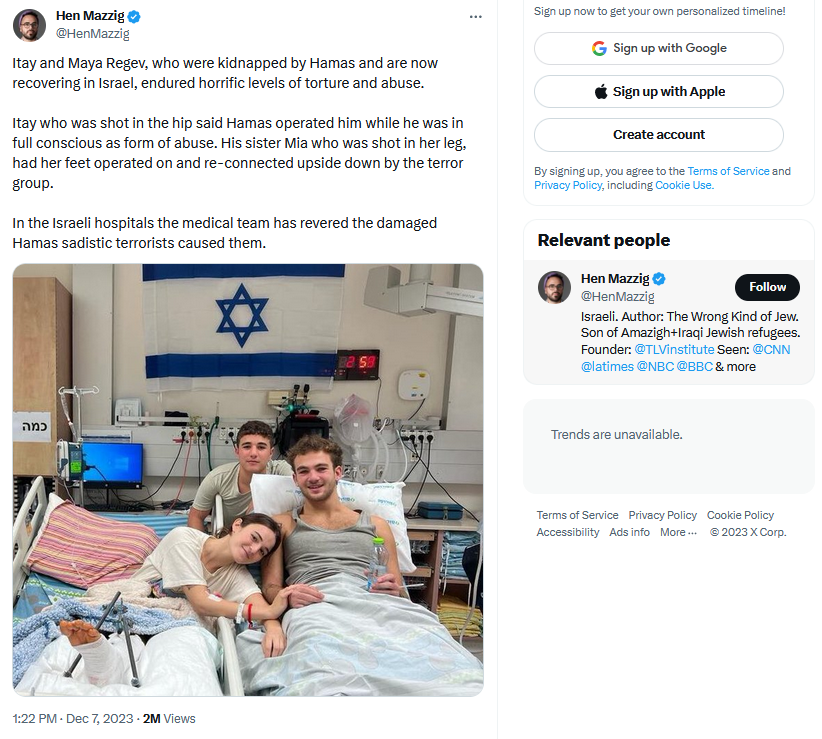
Task: Click the verified badge beside the tweet author name
Action: click(134, 17)
